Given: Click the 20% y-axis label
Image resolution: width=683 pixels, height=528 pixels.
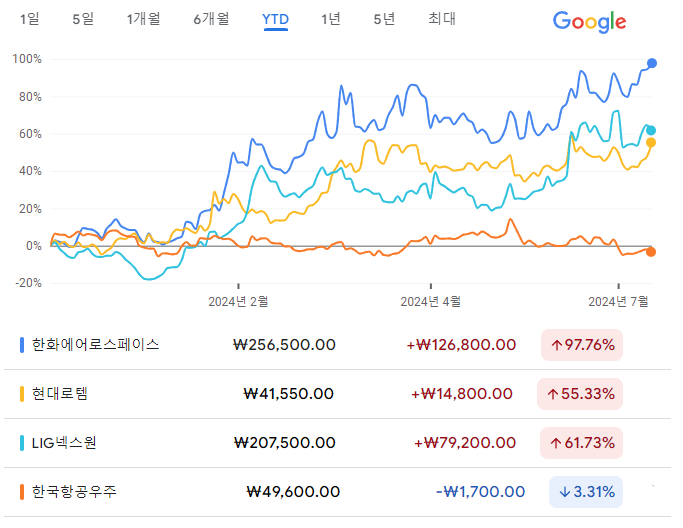Looking at the screenshot, I should pyautogui.click(x=30, y=209).
